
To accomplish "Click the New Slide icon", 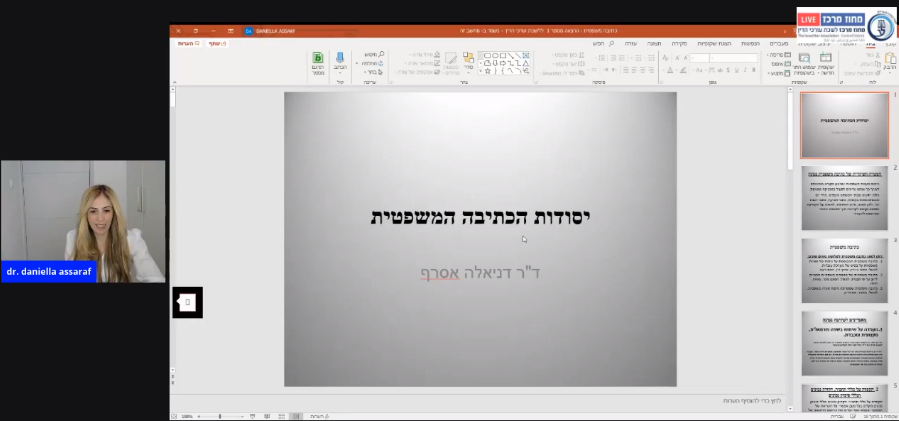I will [826, 58].
